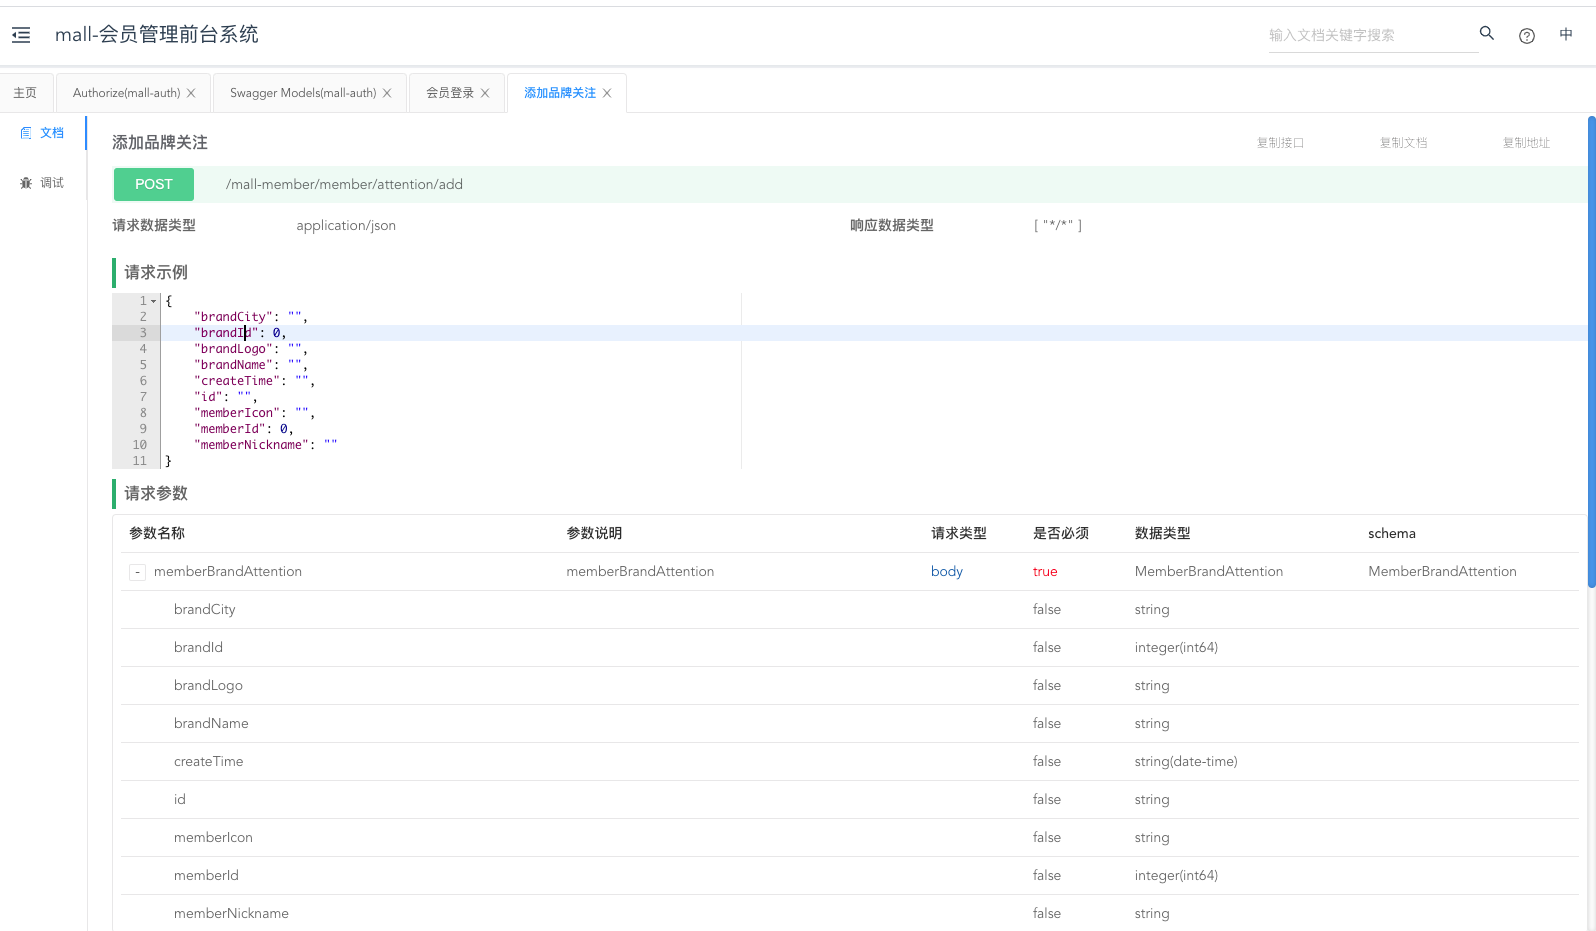The image size is (1596, 931).
Task: Close the Swagger Models(mall-auth) tab
Action: (x=387, y=93)
